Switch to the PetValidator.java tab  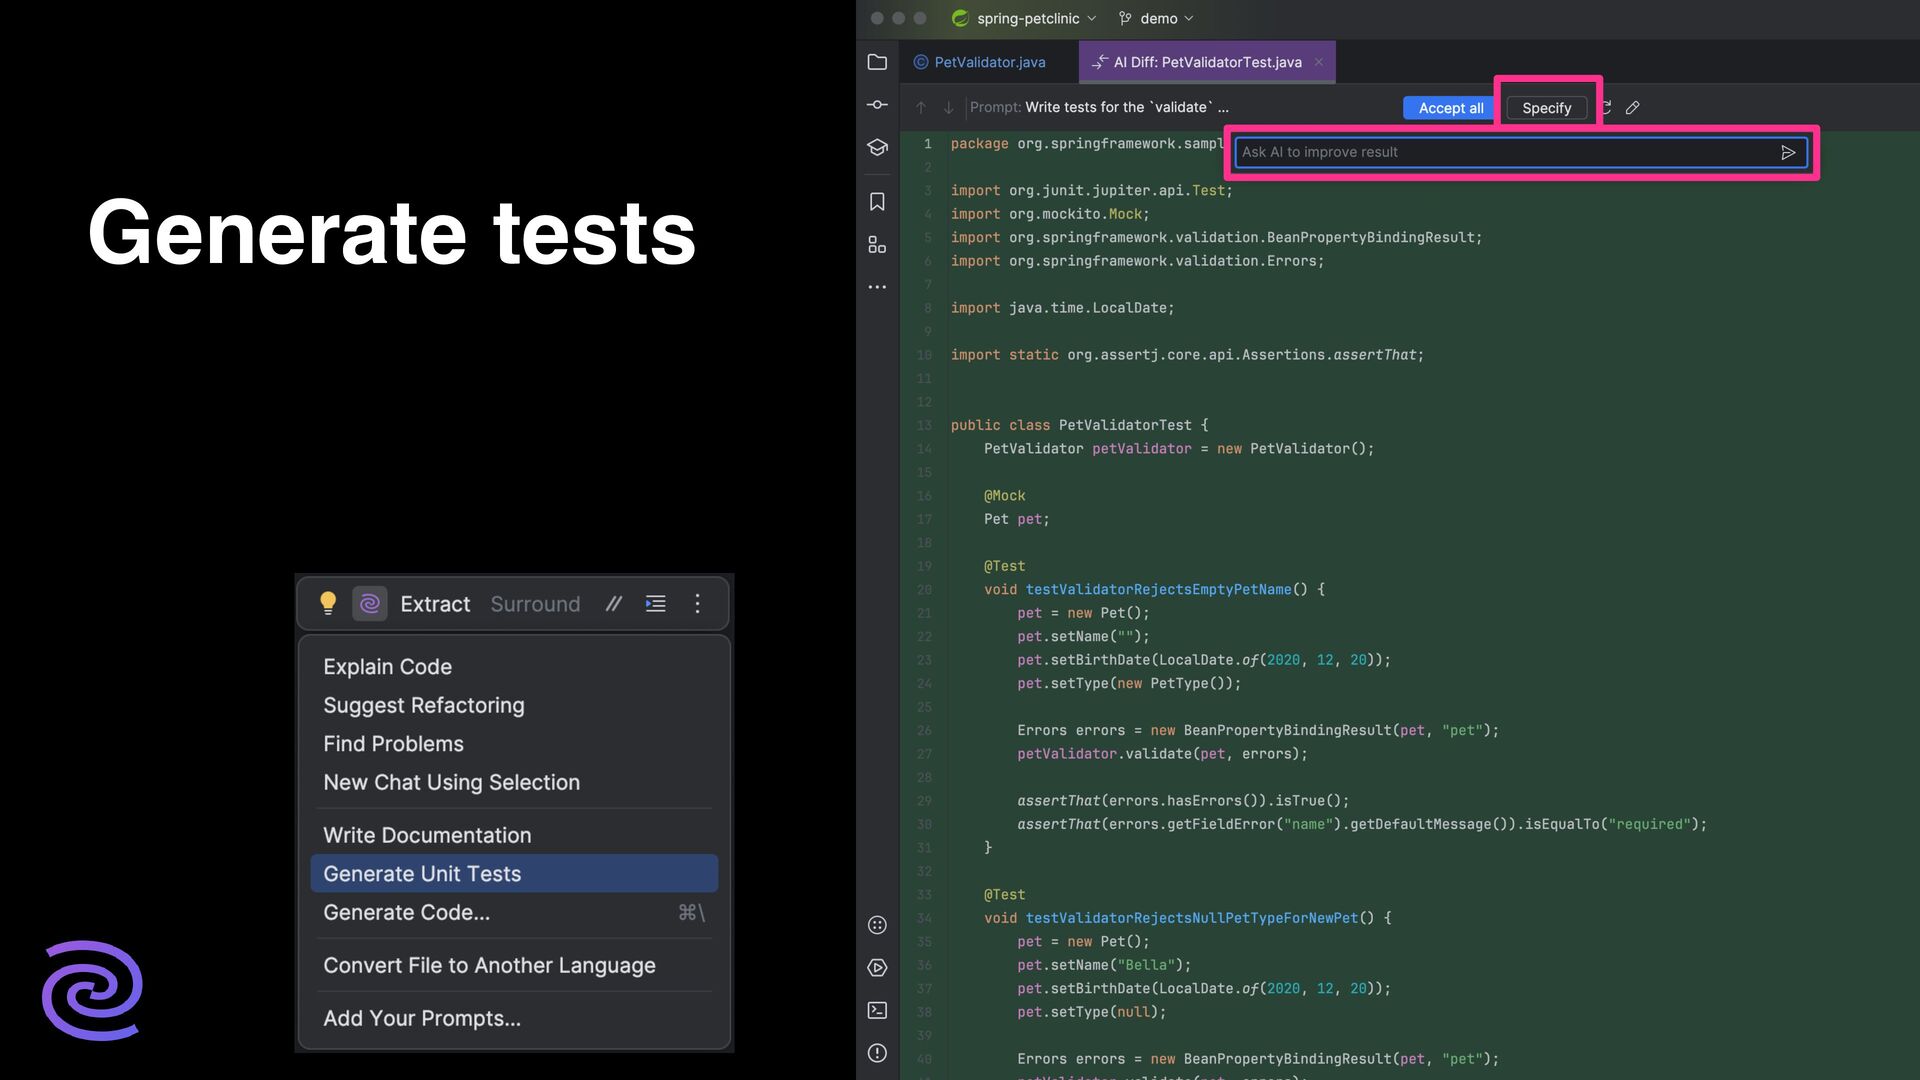tap(988, 62)
